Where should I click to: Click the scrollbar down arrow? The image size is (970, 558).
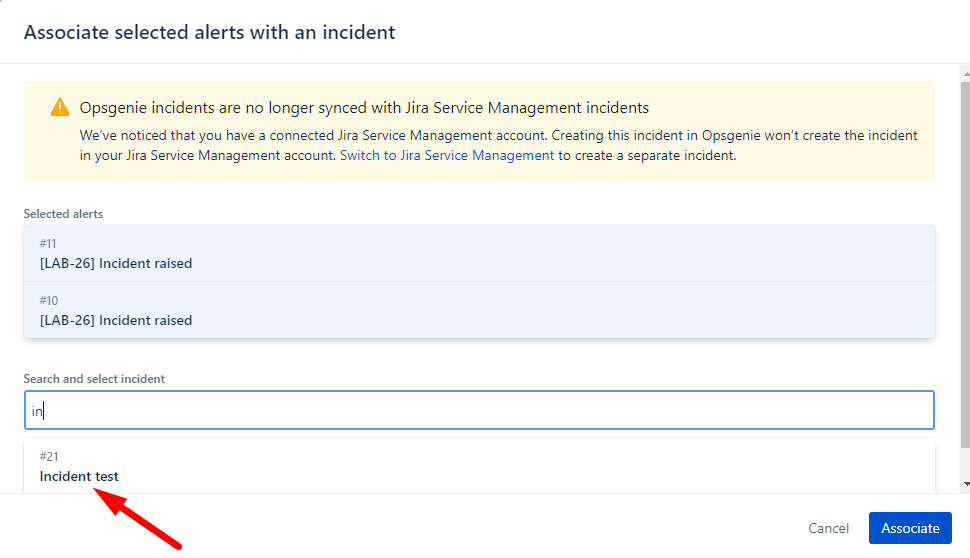coord(965,484)
